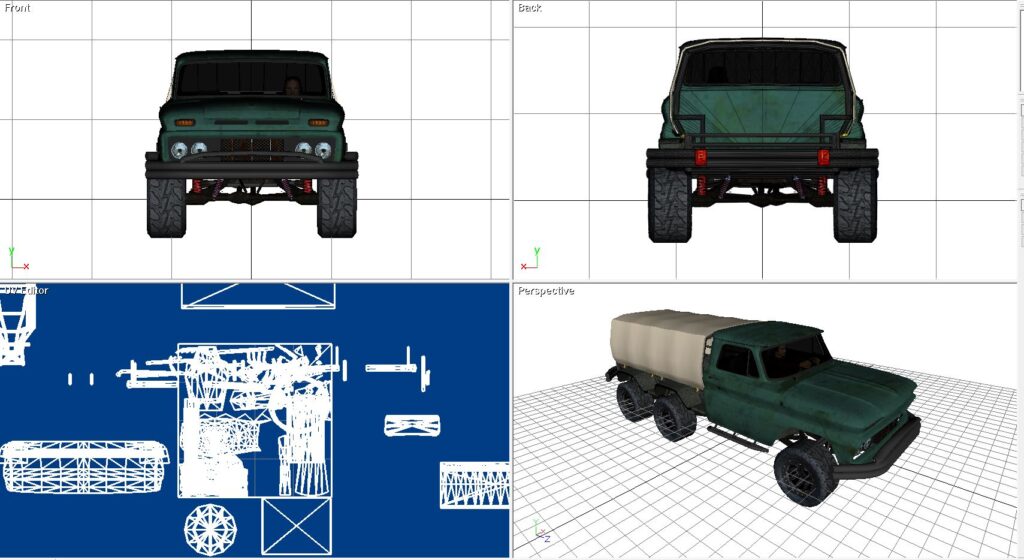
Task: Click the axis gizmo in Back view
Action: click(530, 258)
